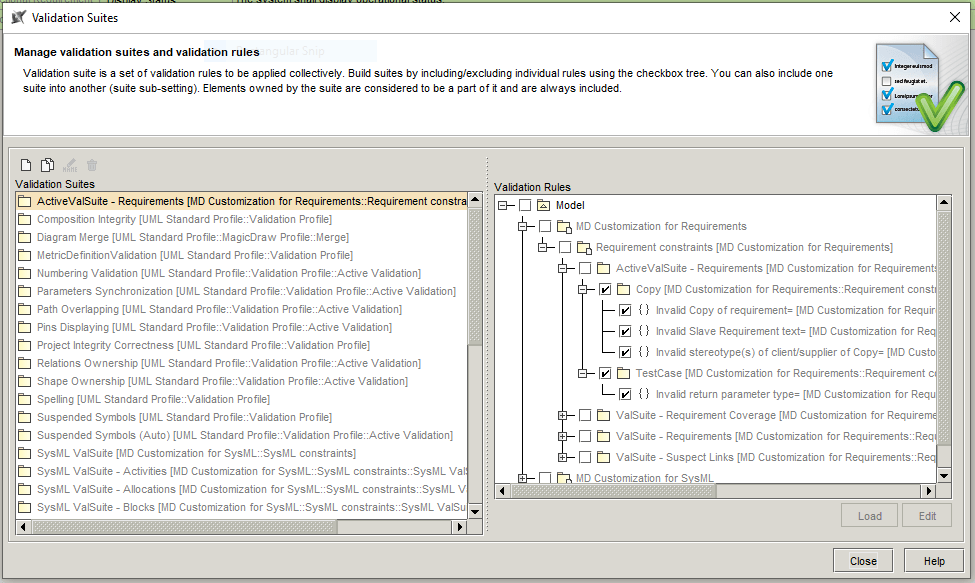975x583 pixels.
Task: Click the Help button
Action: coord(934,561)
